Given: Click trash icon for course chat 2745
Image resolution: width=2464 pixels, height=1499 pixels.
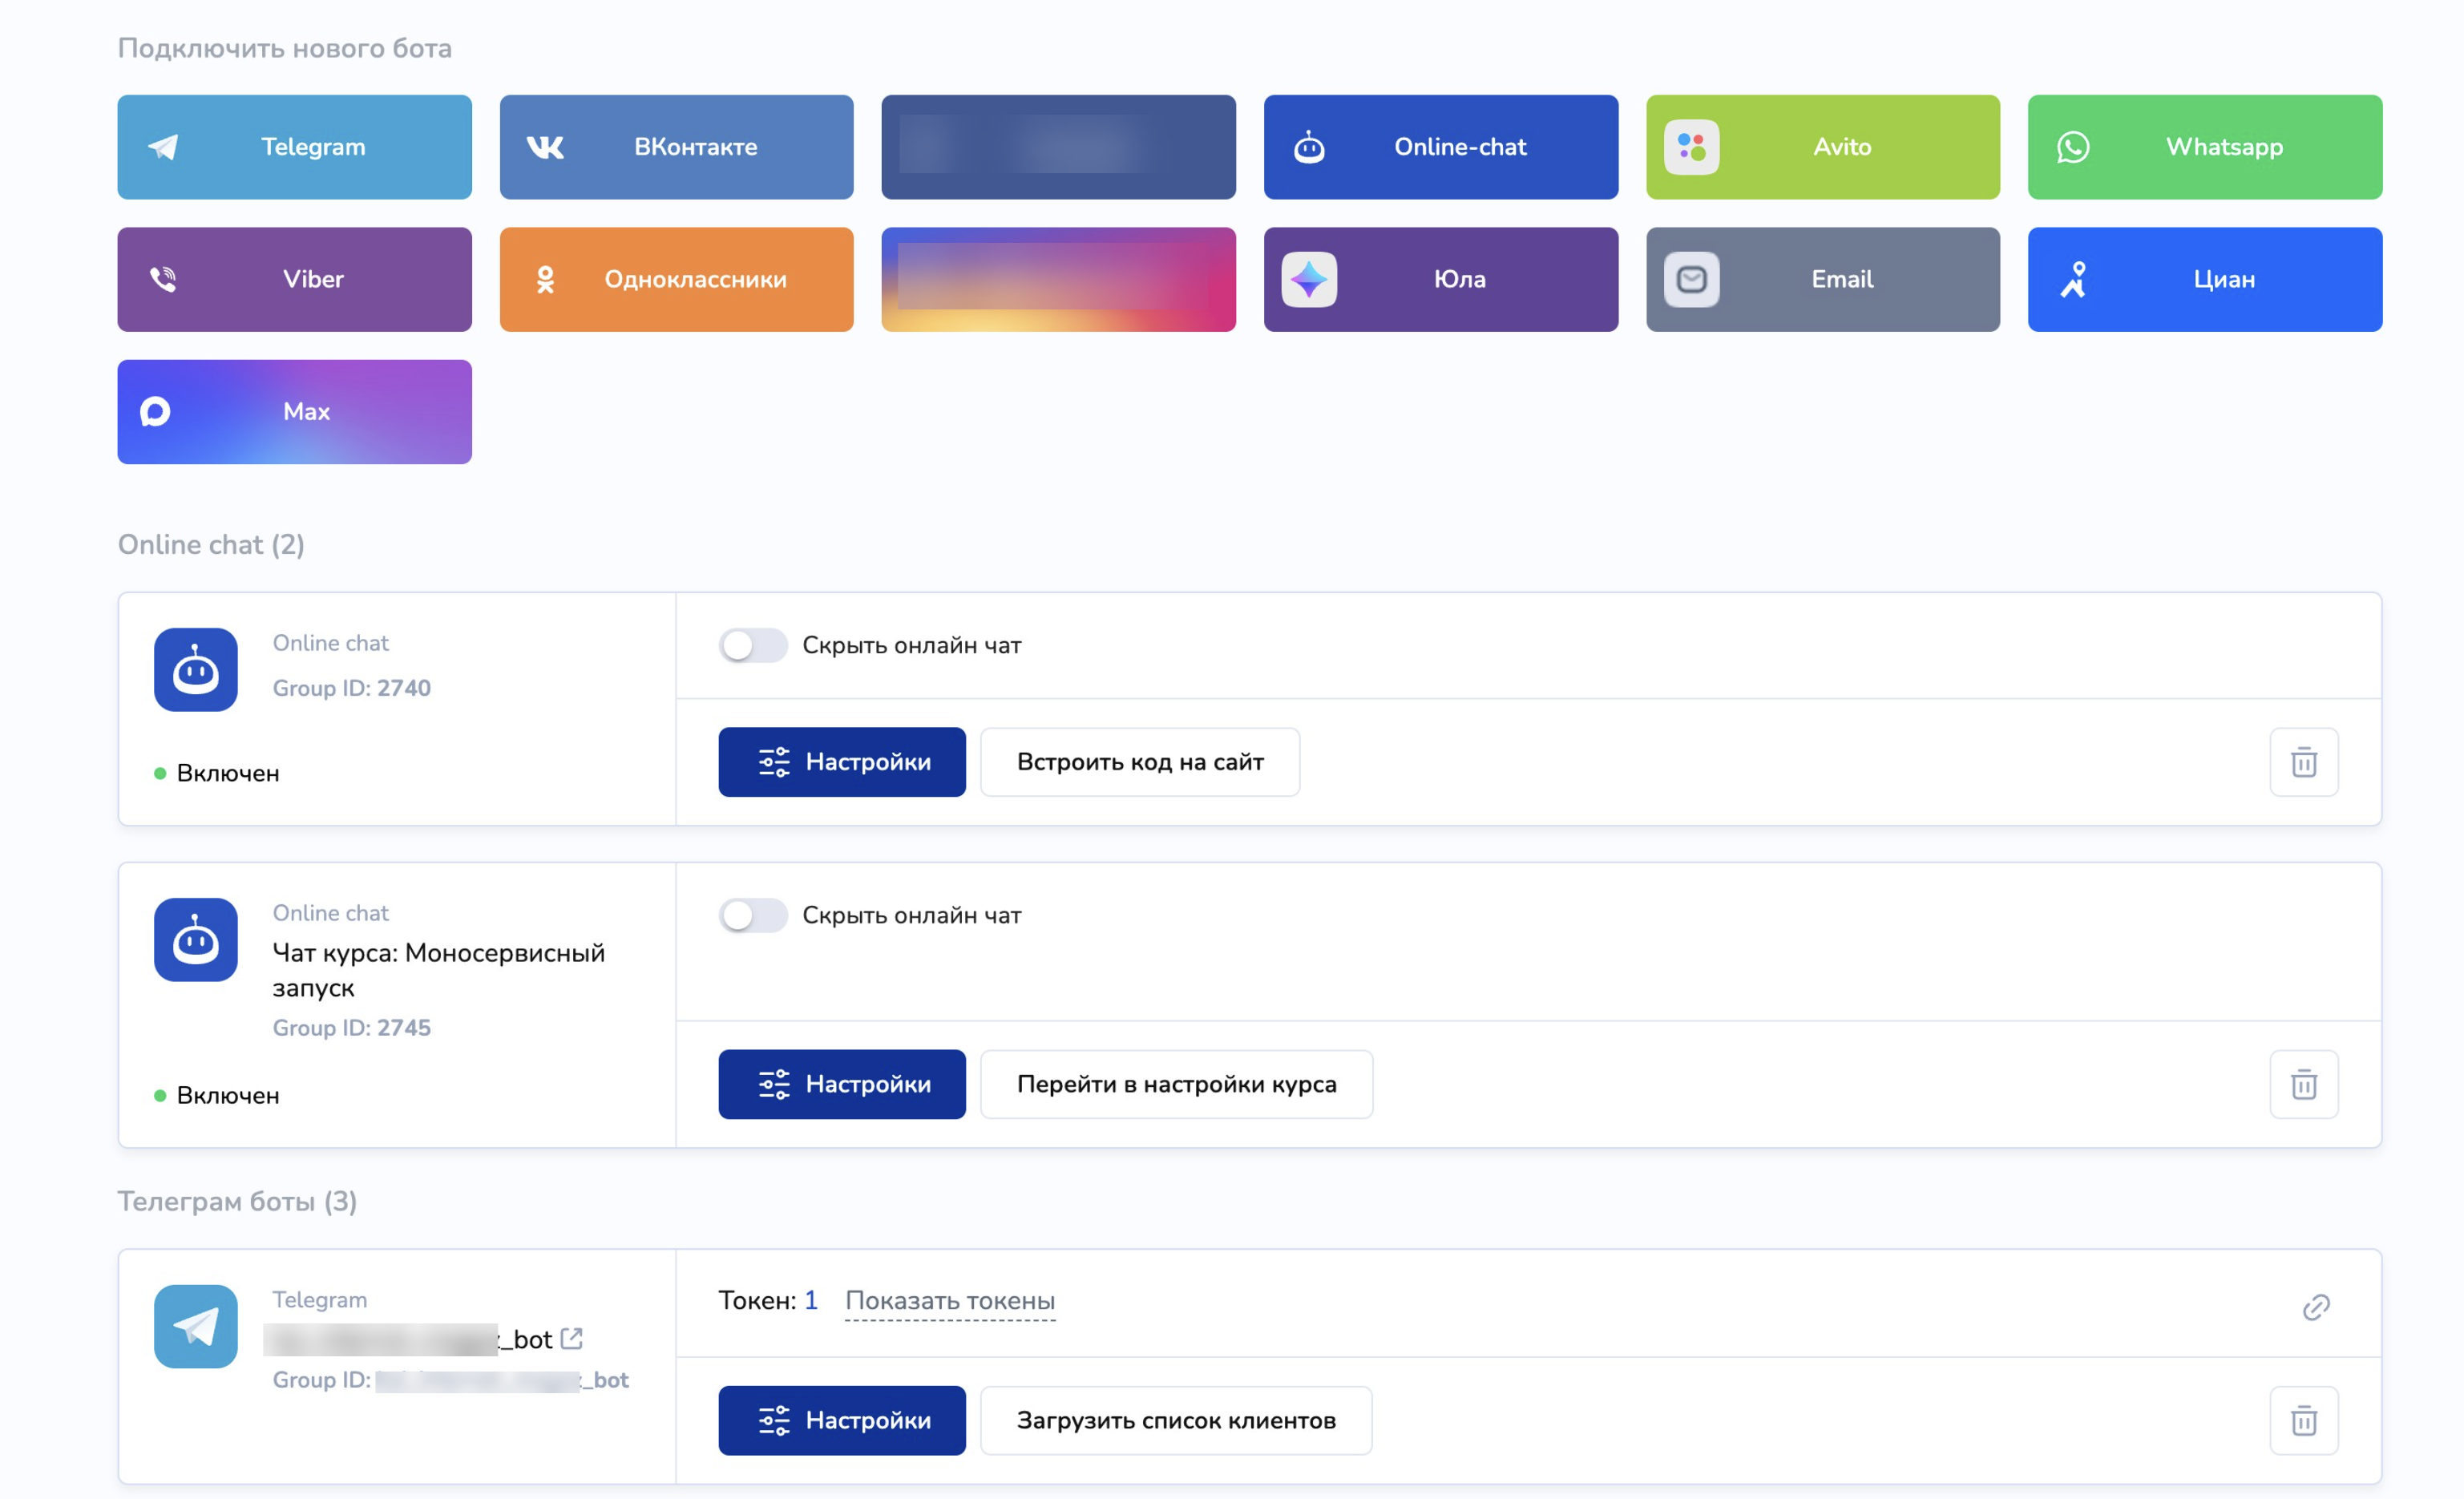Looking at the screenshot, I should click(x=2303, y=1084).
